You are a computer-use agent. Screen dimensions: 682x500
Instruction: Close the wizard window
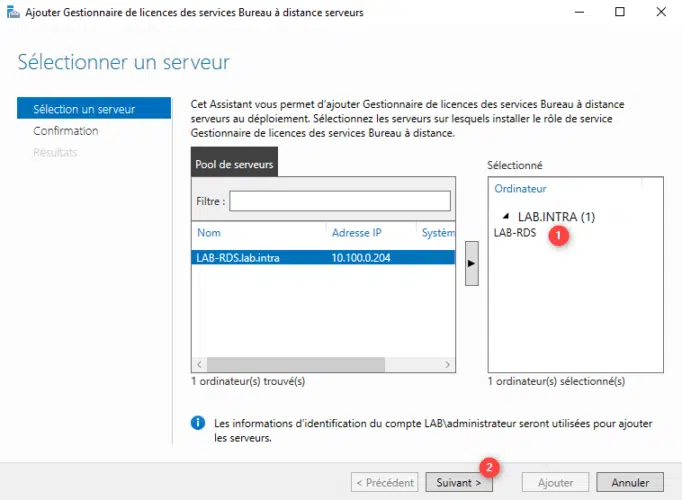[661, 12]
